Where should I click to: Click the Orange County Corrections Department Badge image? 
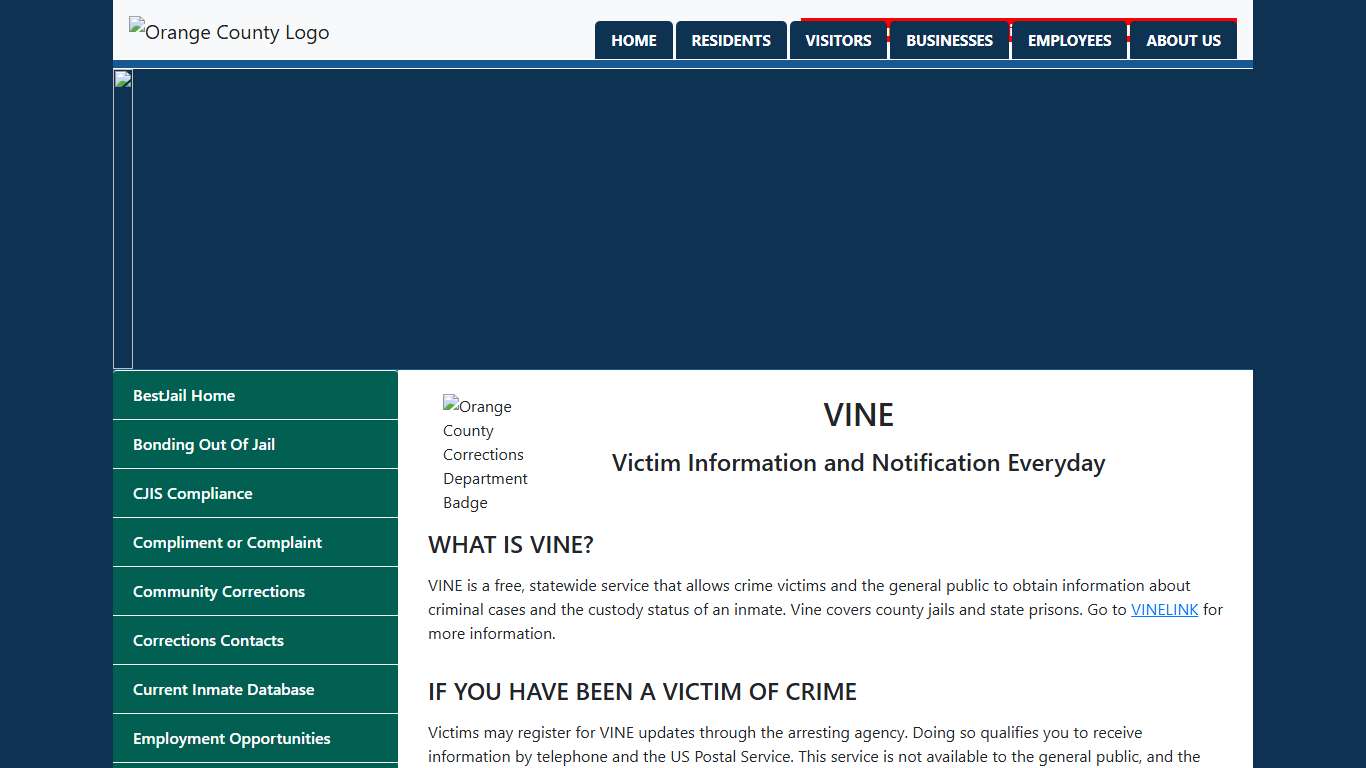pos(486,454)
